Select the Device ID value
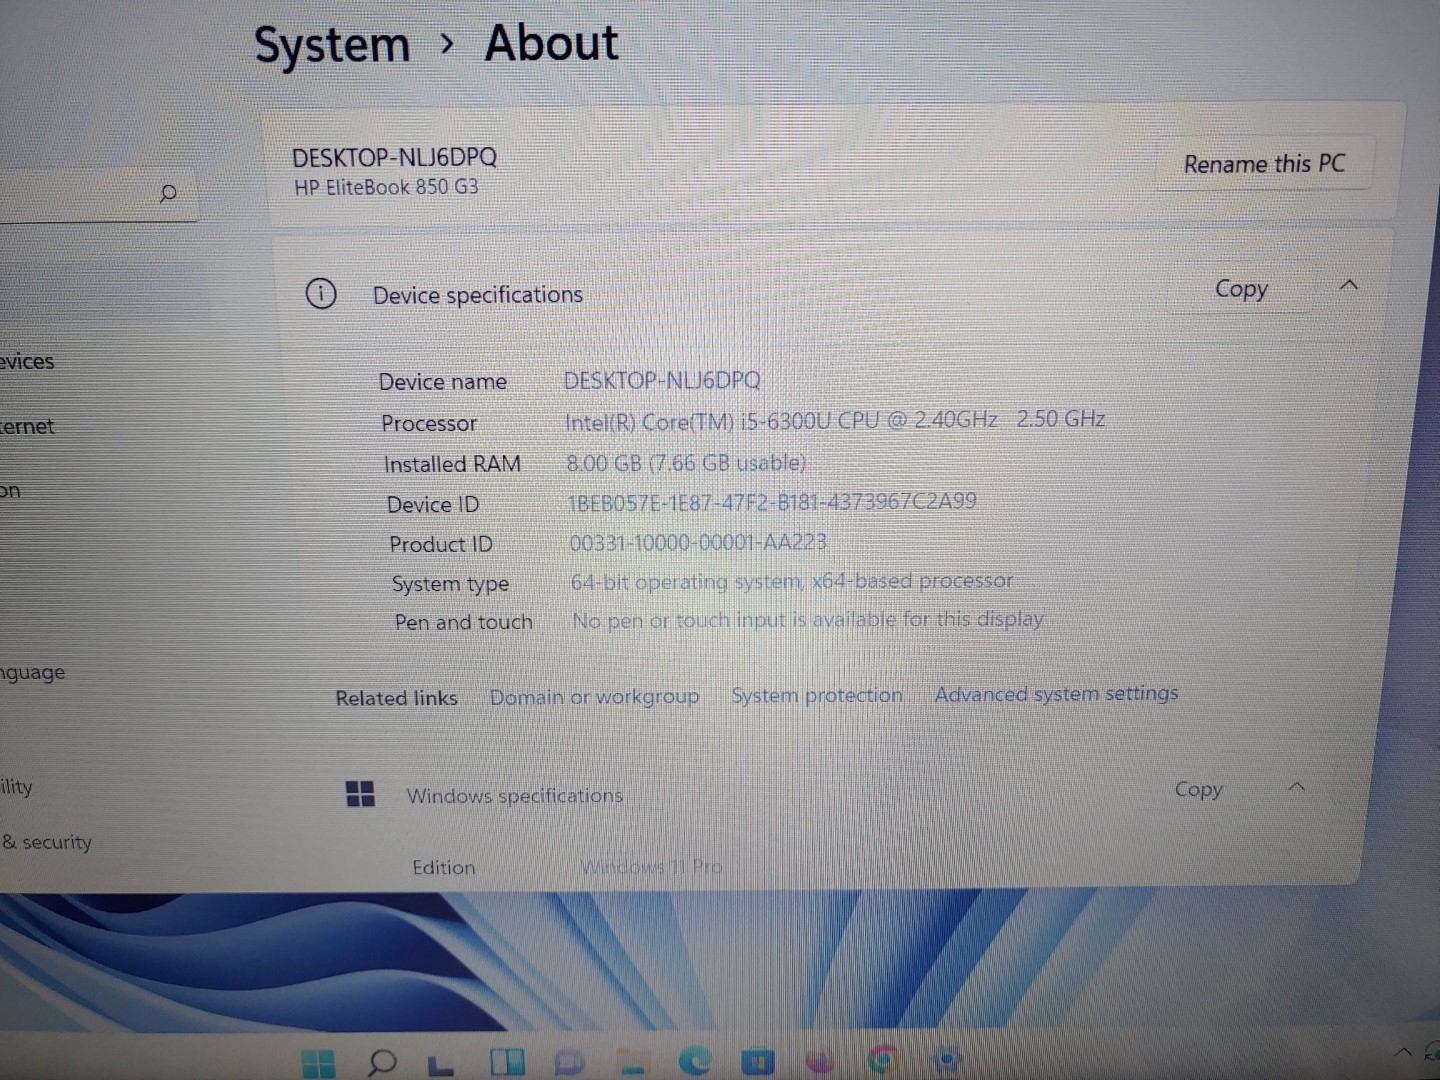The height and width of the screenshot is (1080, 1440). click(x=772, y=502)
